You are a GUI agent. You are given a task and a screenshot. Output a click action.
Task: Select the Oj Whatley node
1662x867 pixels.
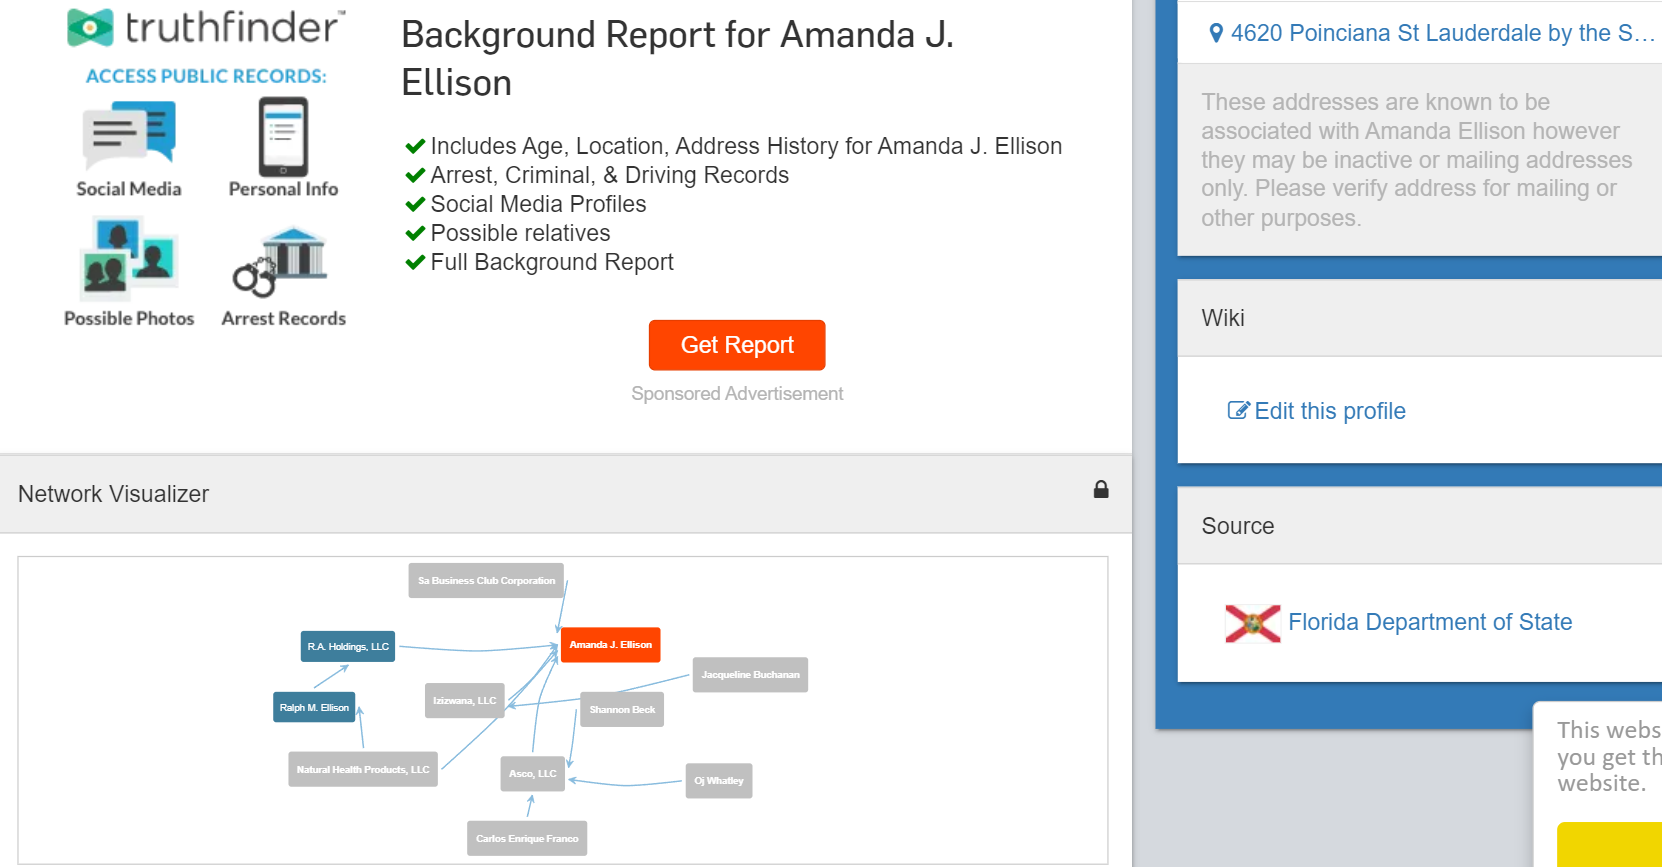point(719,781)
